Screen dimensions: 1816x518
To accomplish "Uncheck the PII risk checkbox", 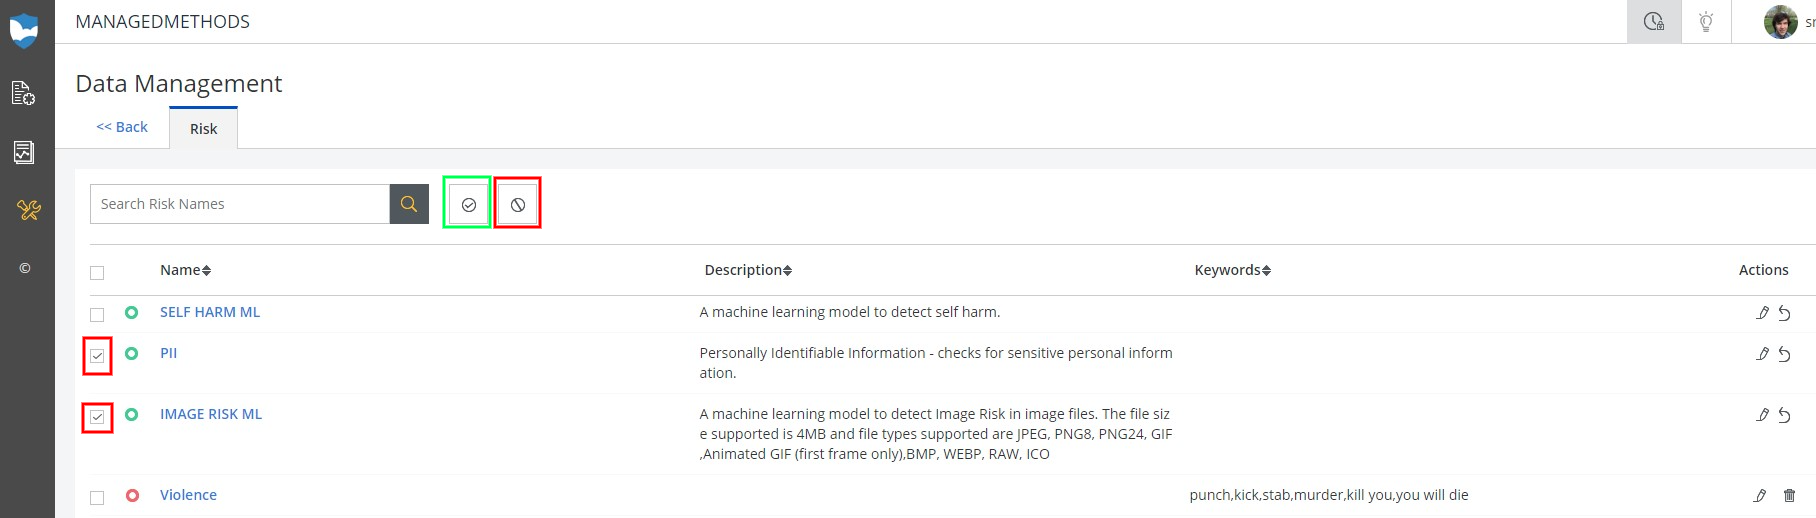I will pos(97,356).
